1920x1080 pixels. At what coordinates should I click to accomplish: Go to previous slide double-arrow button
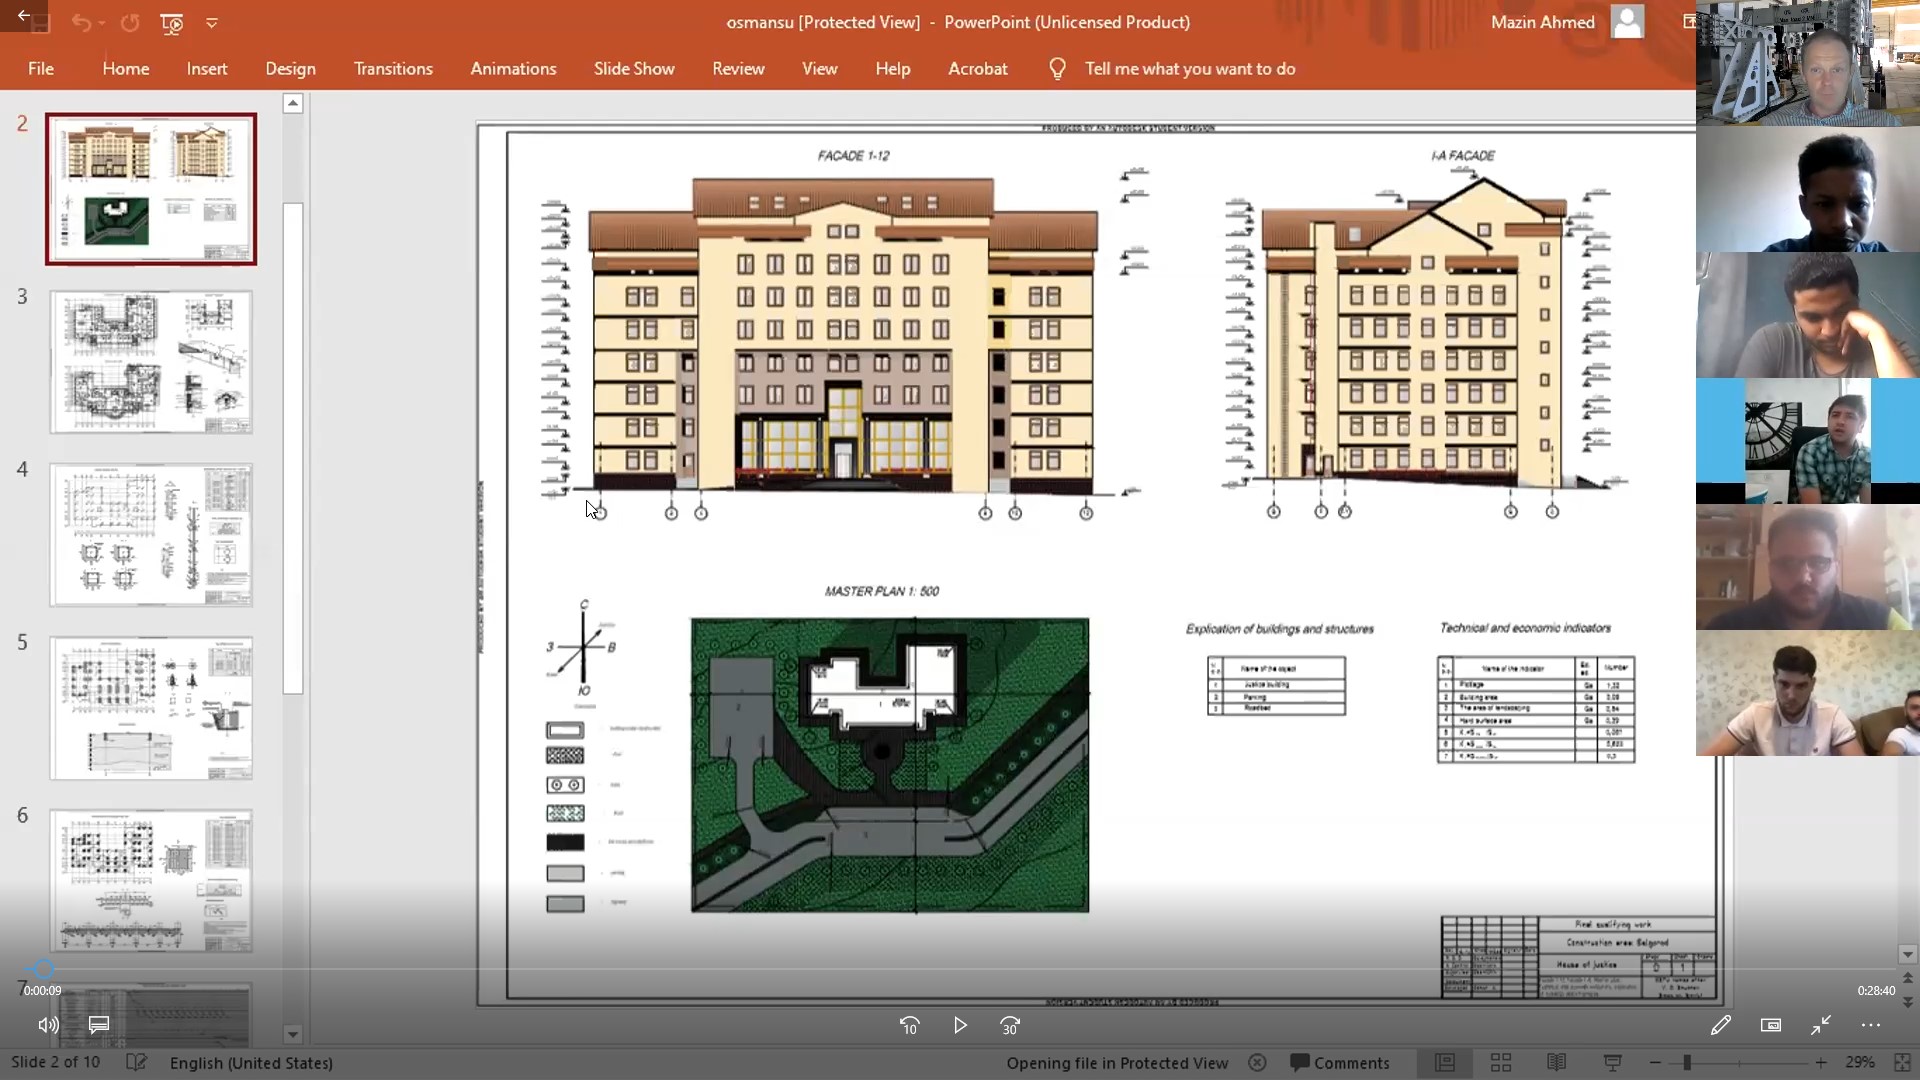[x=1907, y=978]
